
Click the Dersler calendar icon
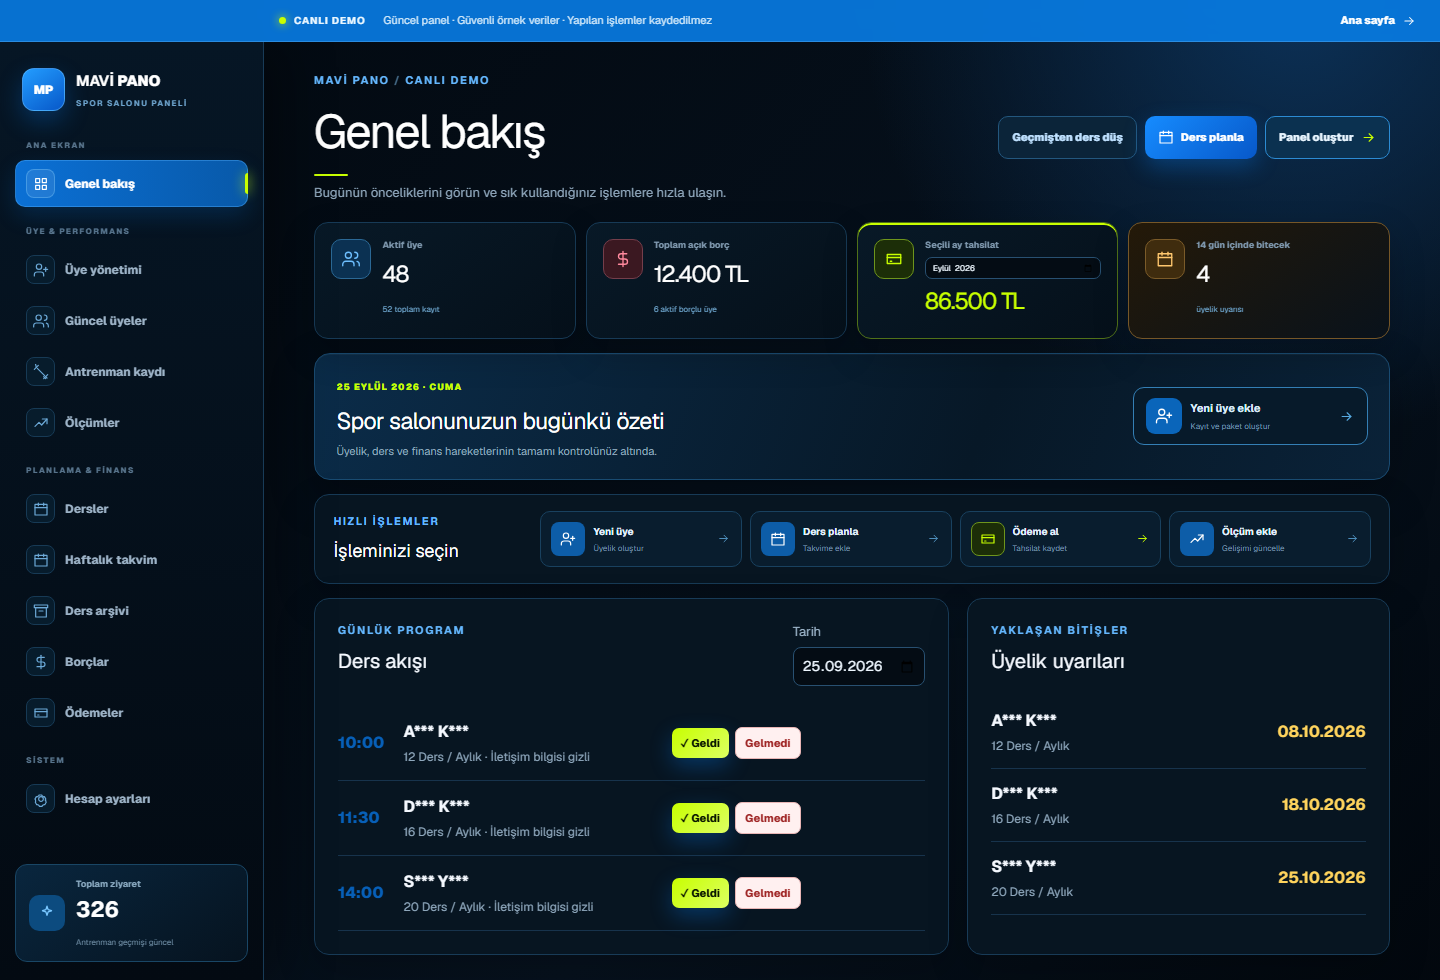41,509
